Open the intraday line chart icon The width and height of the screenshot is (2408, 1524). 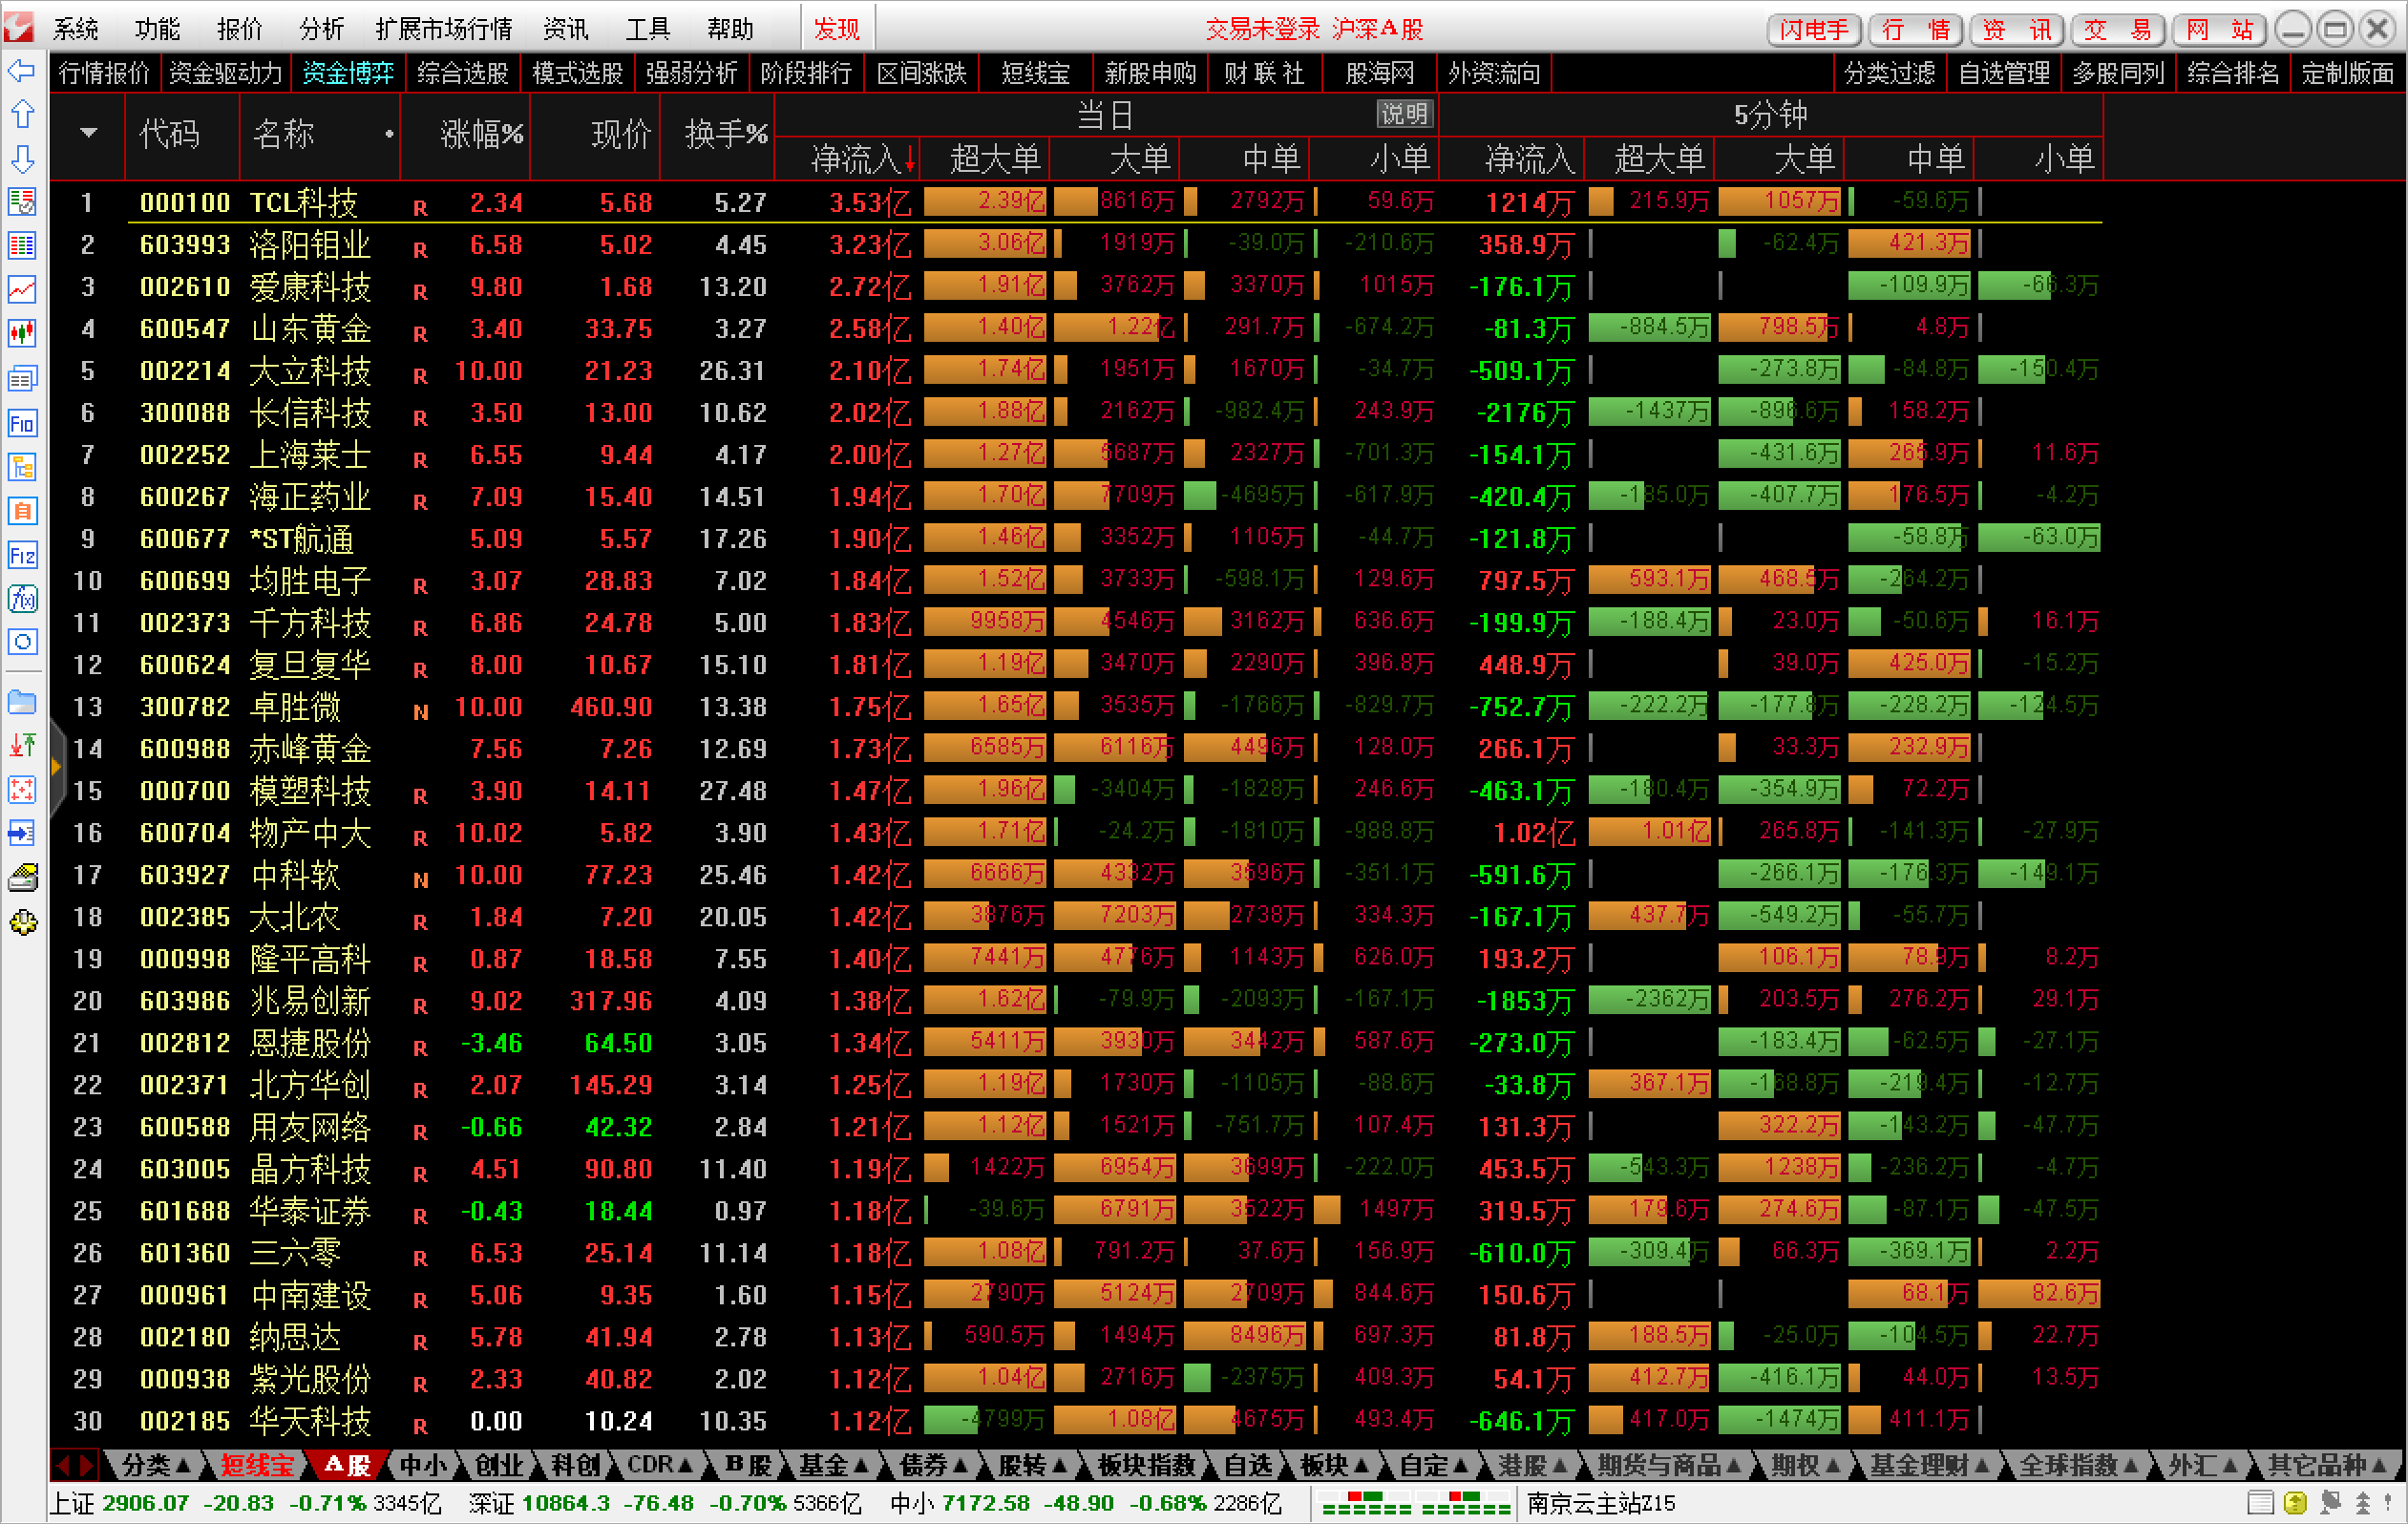(x=22, y=290)
